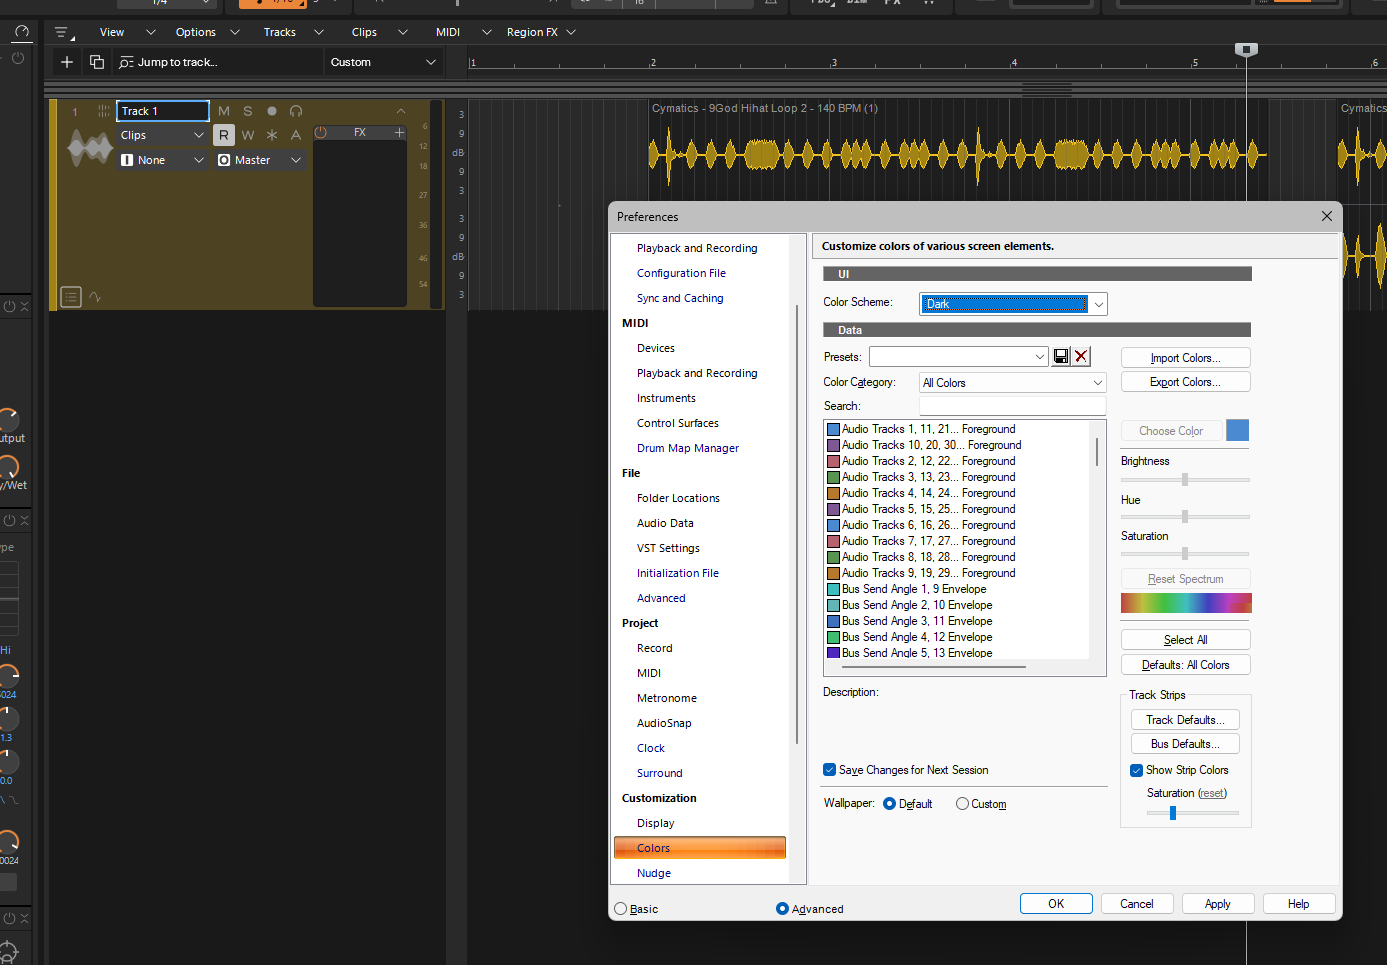Click the Track 1 name field

[x=163, y=111]
